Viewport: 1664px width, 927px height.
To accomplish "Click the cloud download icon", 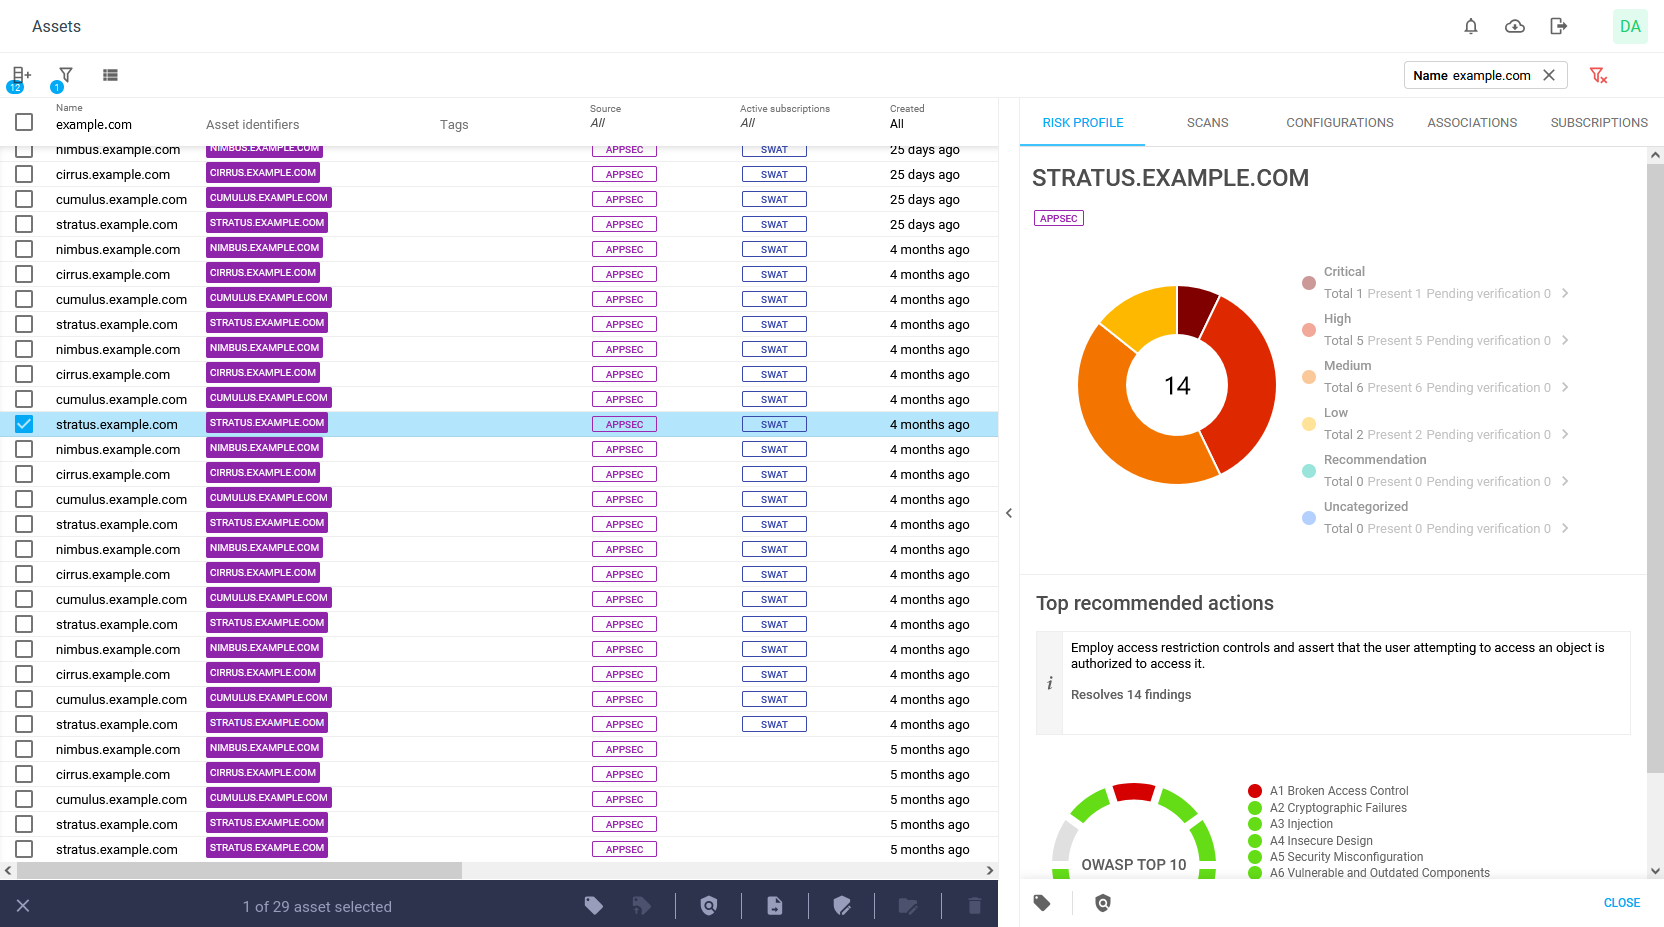I will click(1515, 26).
